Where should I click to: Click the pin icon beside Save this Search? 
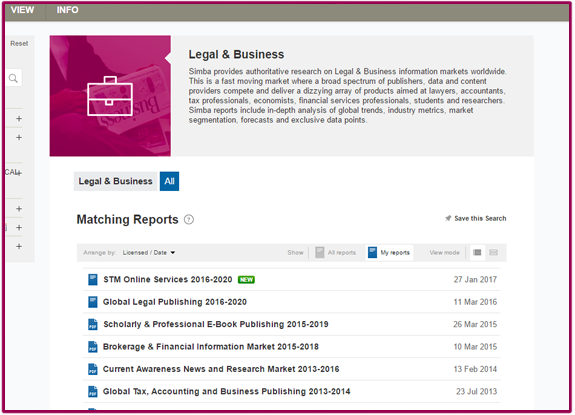[x=448, y=218]
